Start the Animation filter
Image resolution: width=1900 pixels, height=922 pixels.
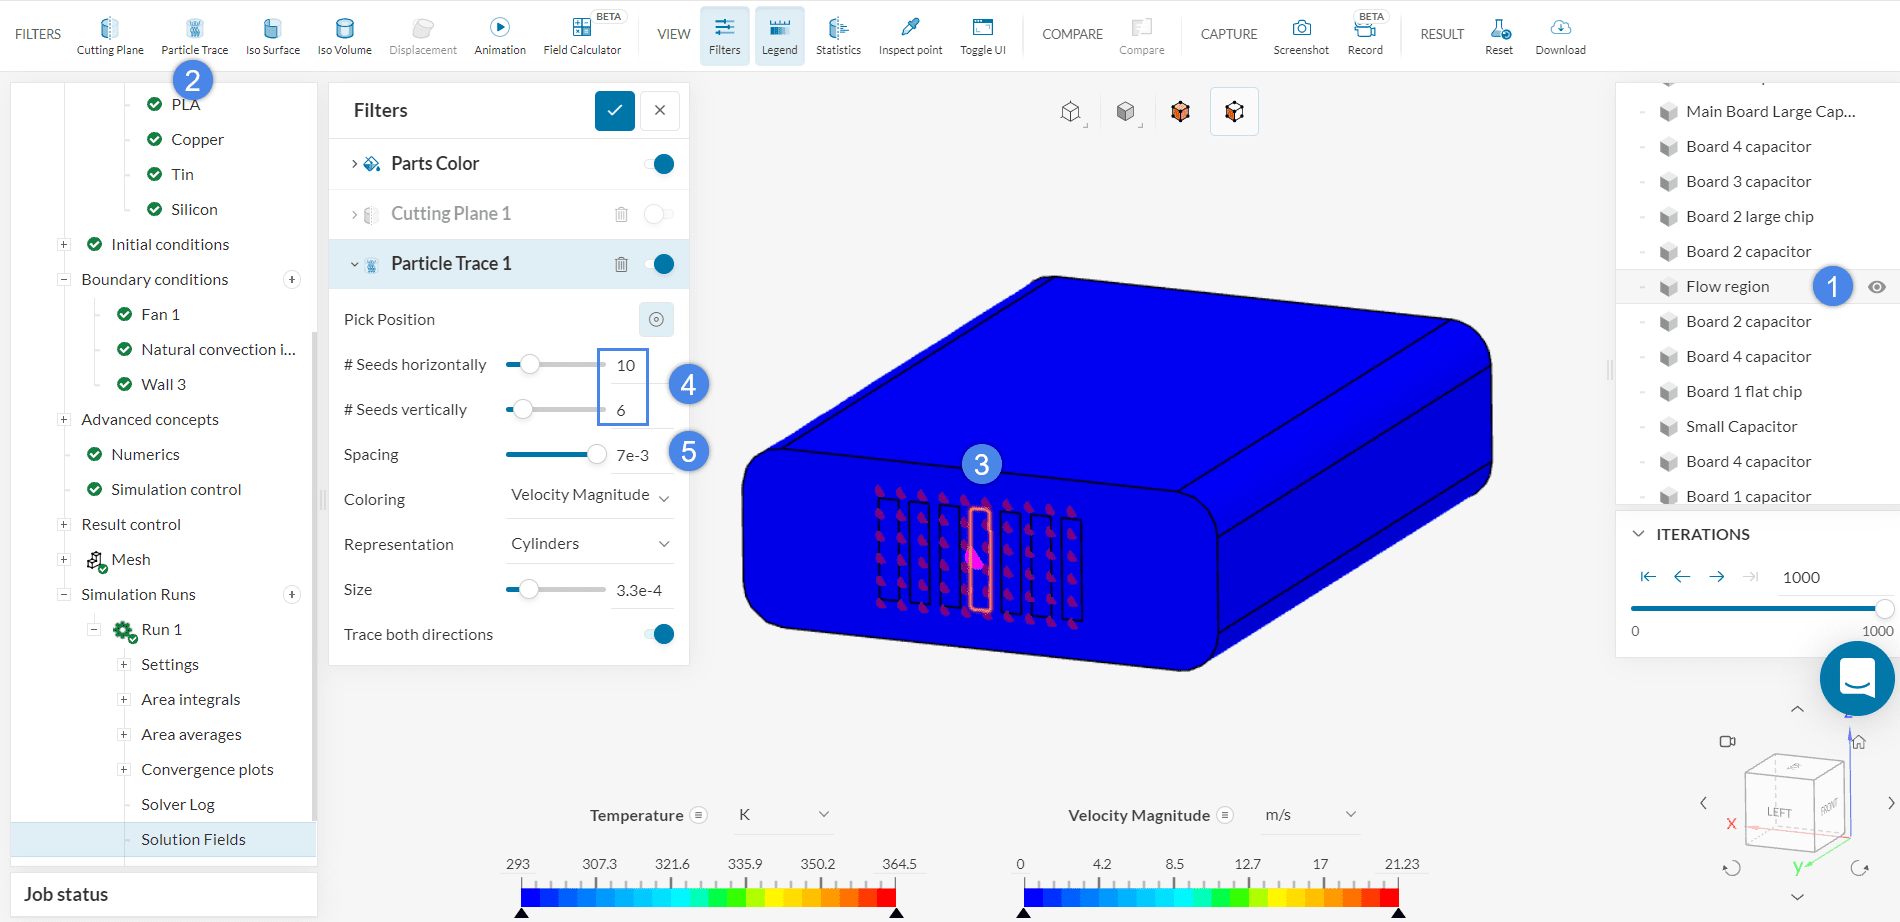point(500,35)
